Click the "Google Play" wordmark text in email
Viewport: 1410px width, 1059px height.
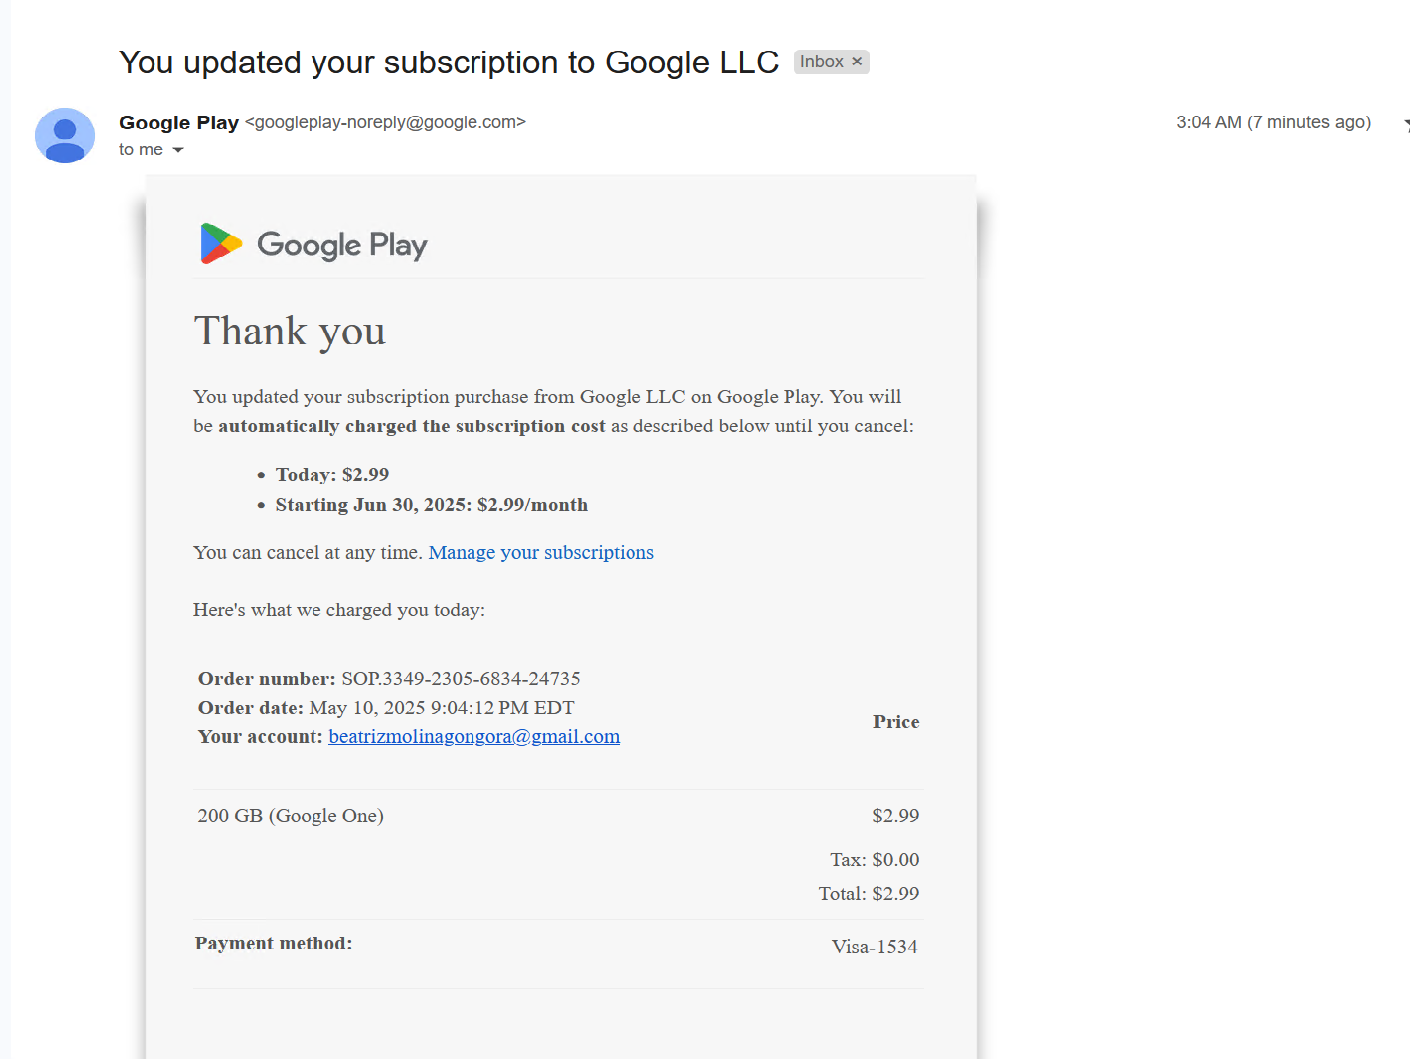(342, 245)
